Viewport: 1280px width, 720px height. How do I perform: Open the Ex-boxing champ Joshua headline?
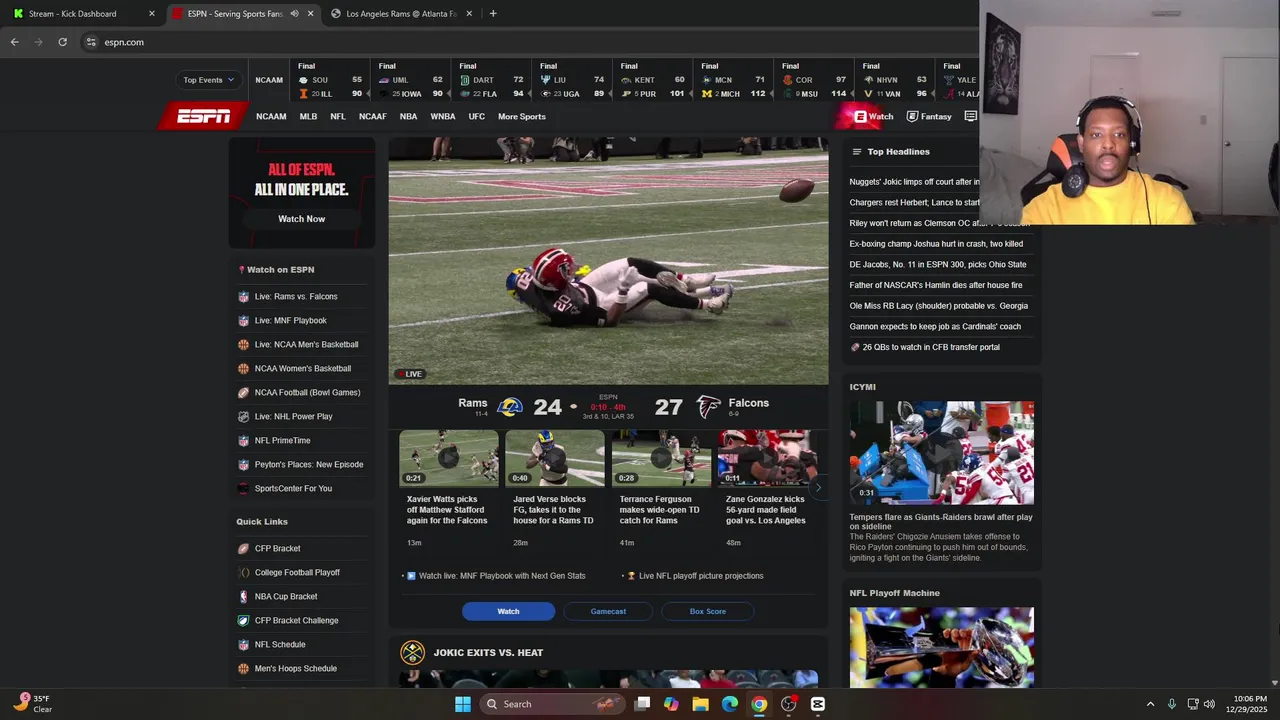point(936,244)
